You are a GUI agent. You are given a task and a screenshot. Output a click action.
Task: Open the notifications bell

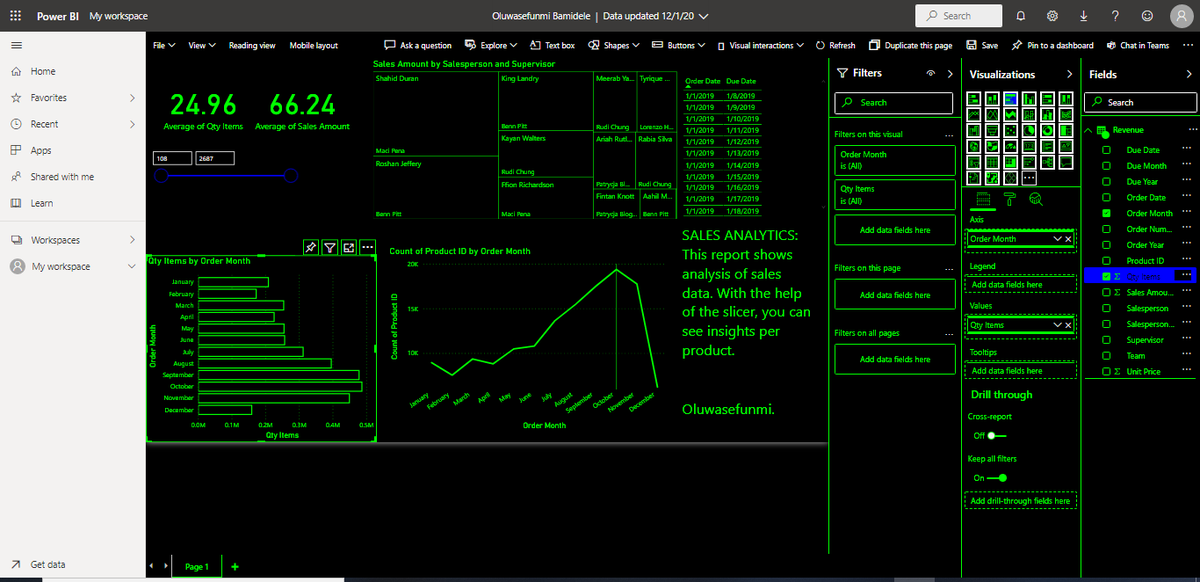tap(1021, 16)
